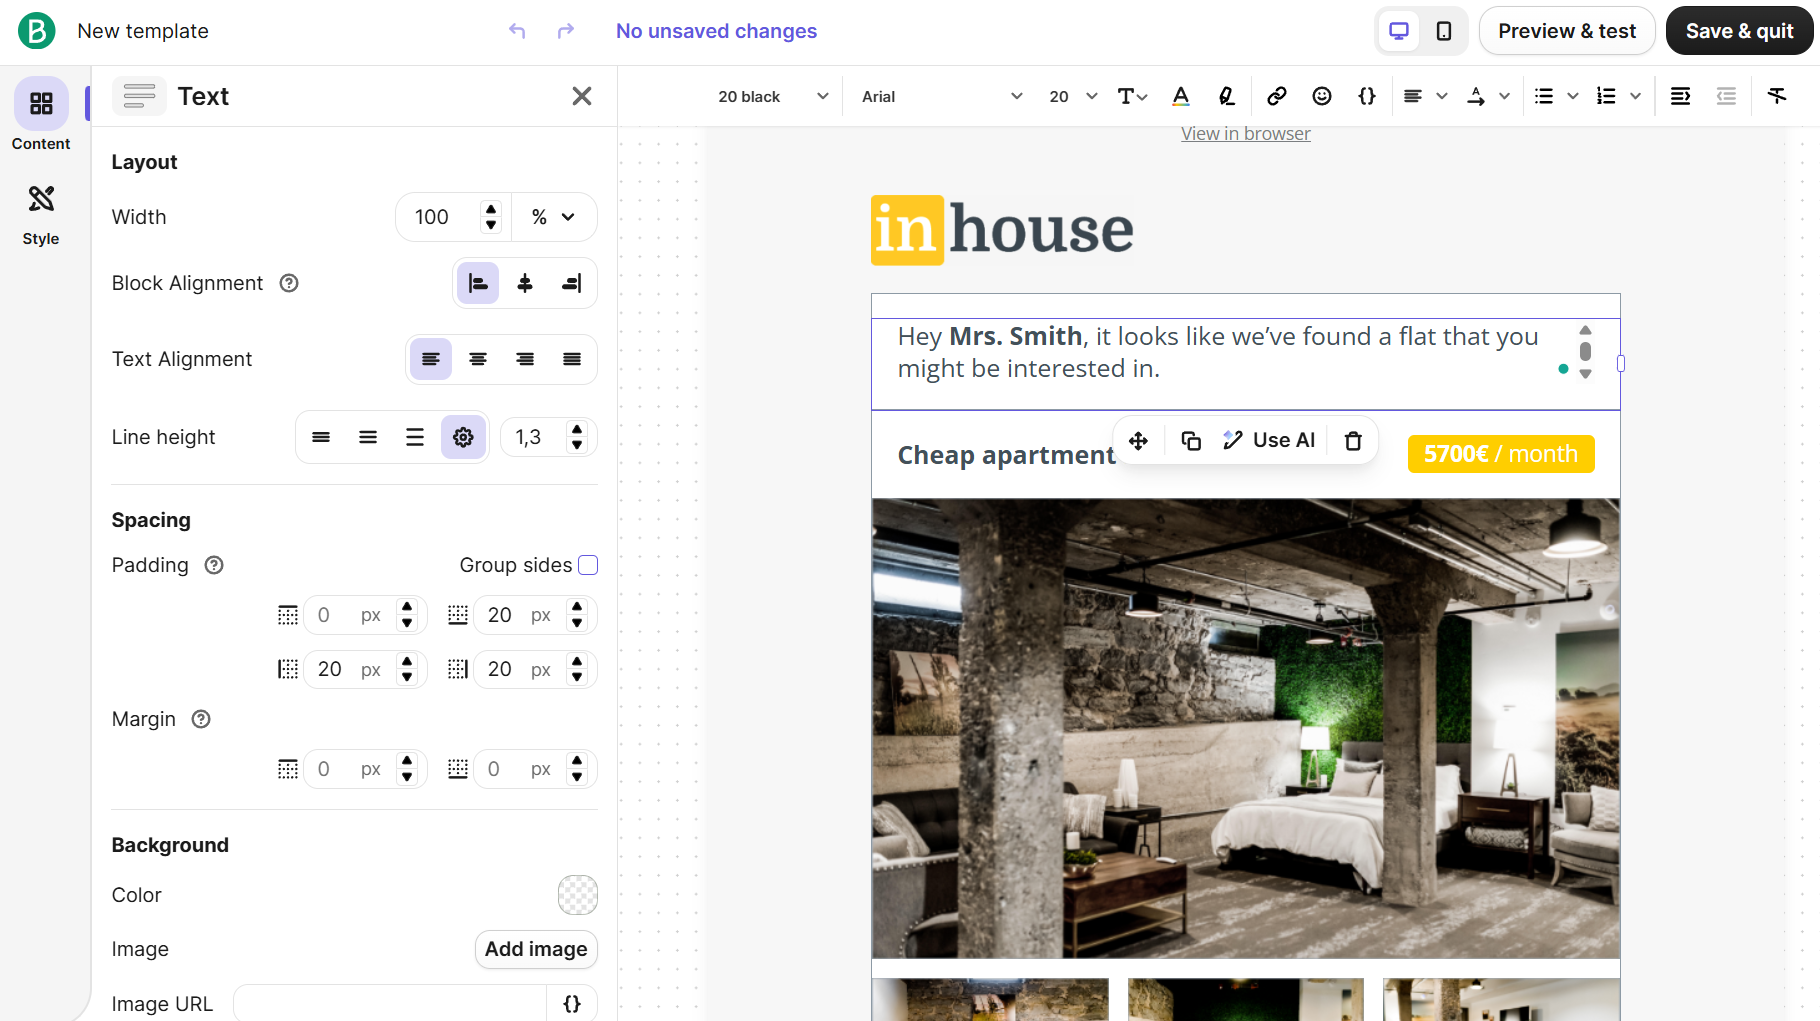Set text alignment to left
The height and width of the screenshot is (1021, 1820).
click(431, 360)
